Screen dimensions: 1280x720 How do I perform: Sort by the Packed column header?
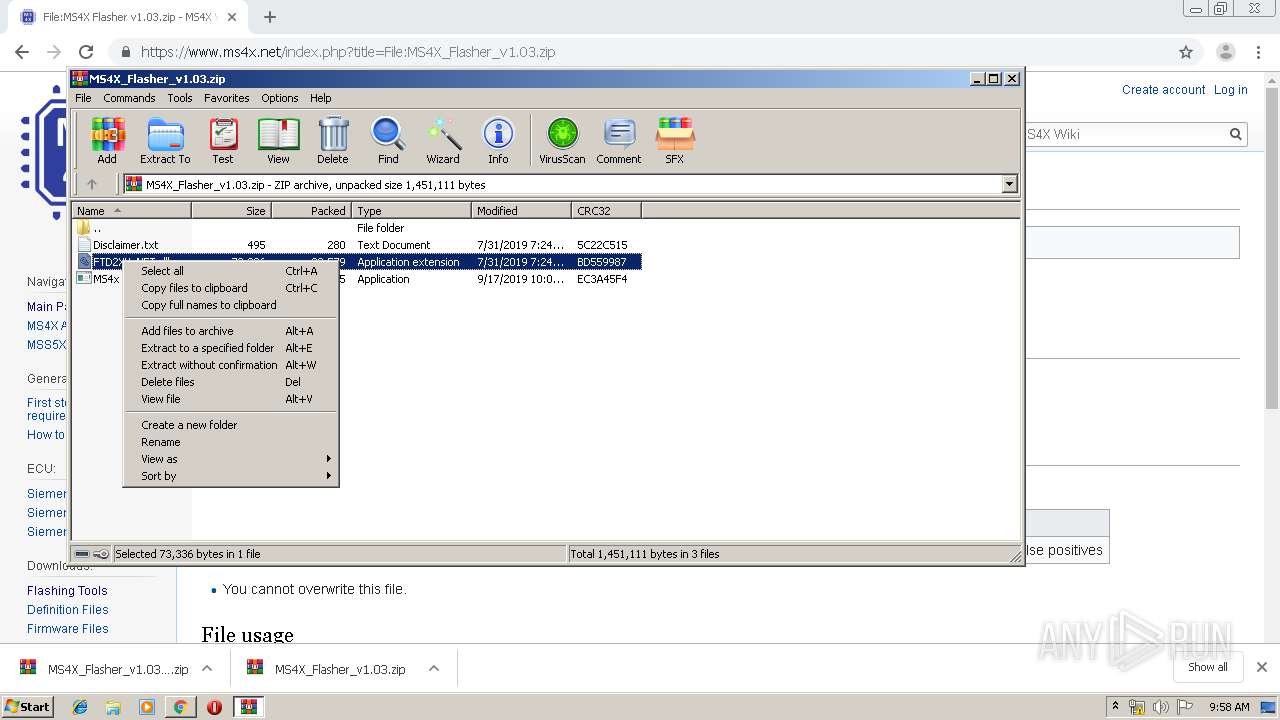click(311, 210)
